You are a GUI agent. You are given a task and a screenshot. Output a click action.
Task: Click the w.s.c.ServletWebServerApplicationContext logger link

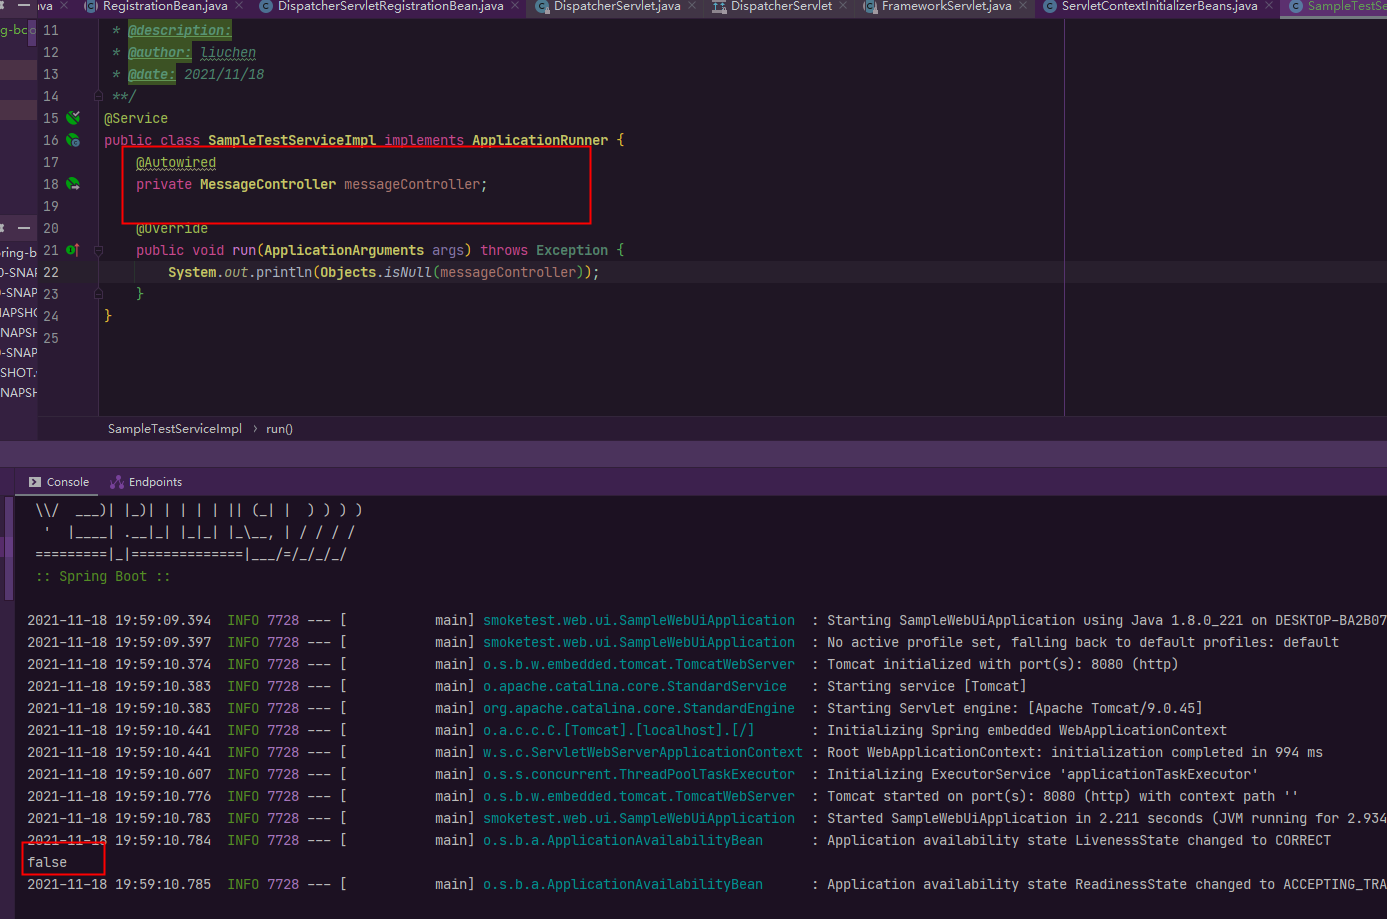[x=643, y=752]
